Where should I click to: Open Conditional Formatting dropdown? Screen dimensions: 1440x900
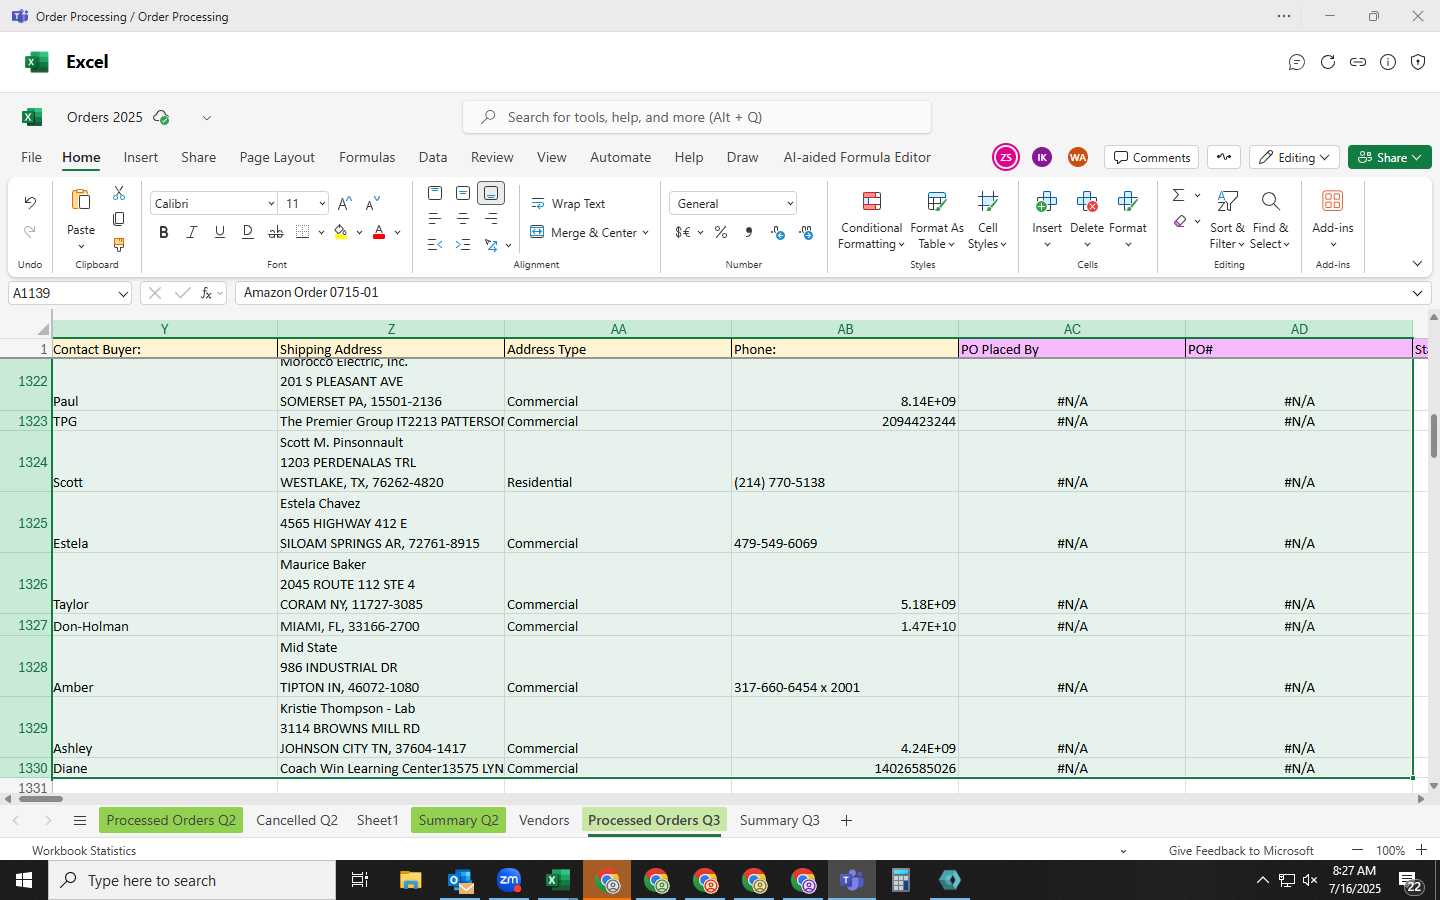871,219
